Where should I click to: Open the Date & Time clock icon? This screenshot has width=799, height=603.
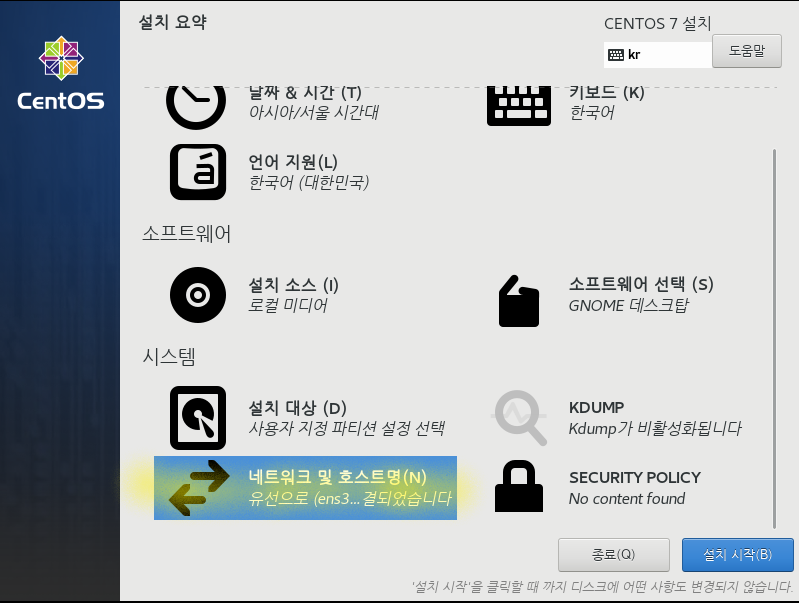[x=196, y=108]
